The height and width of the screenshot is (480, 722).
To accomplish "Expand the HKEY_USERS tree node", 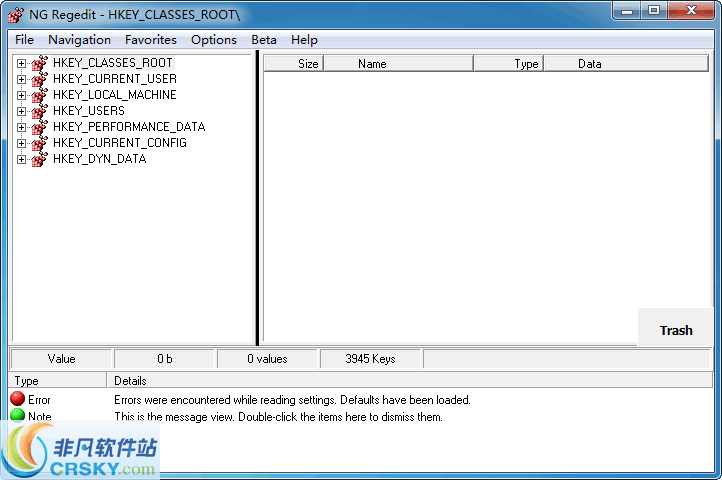I will (21, 111).
